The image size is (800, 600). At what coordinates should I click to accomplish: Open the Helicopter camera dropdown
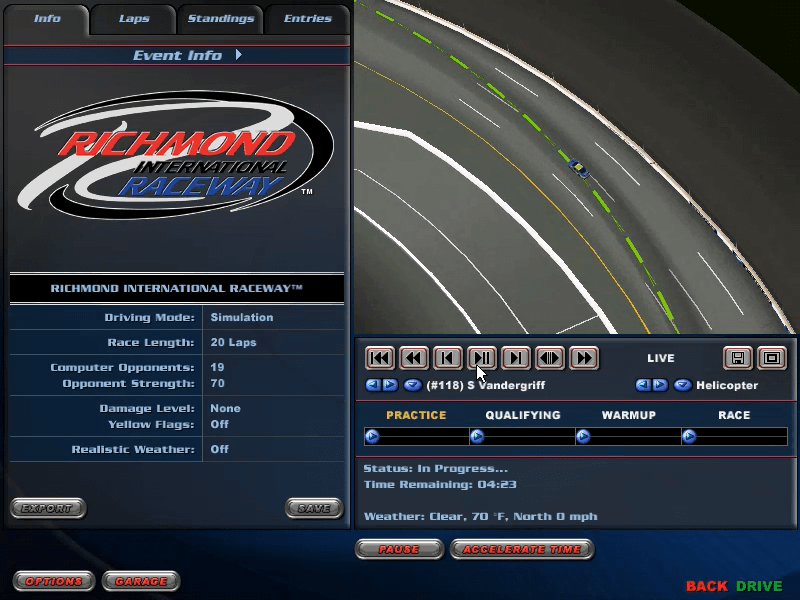682,385
